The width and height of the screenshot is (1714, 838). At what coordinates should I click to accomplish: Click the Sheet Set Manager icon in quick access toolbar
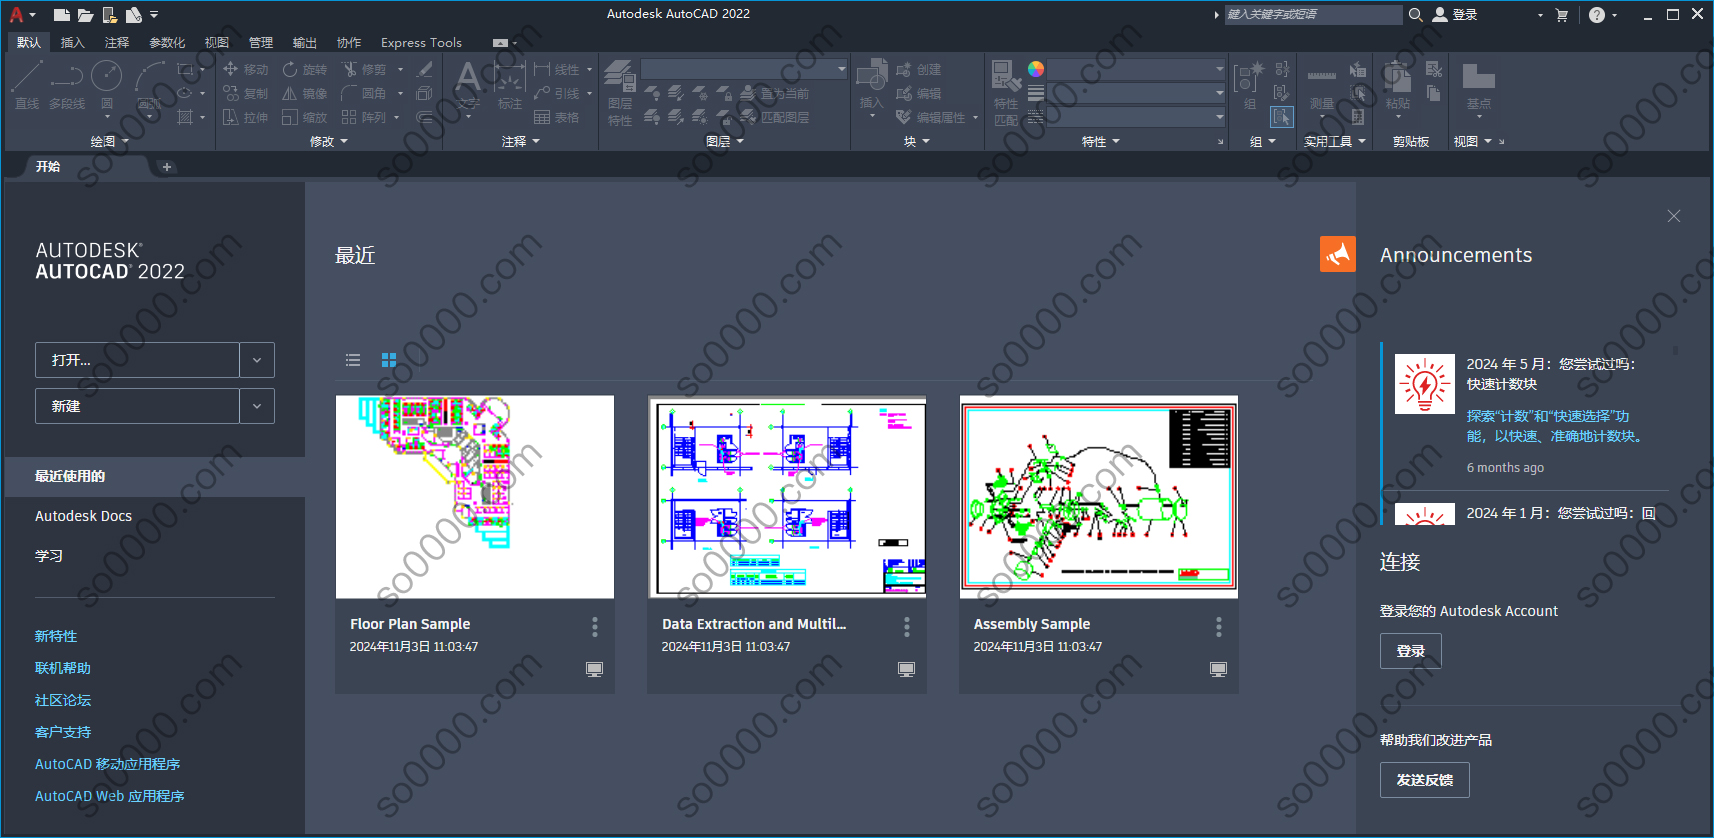point(134,15)
